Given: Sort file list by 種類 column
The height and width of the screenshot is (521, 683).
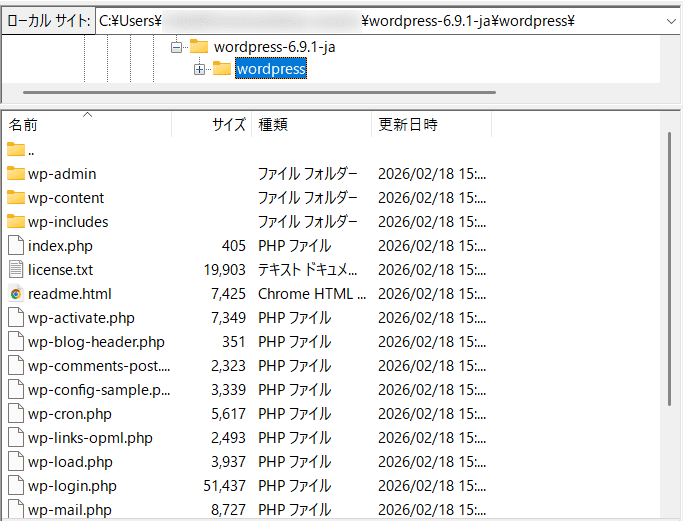Looking at the screenshot, I should click(311, 125).
